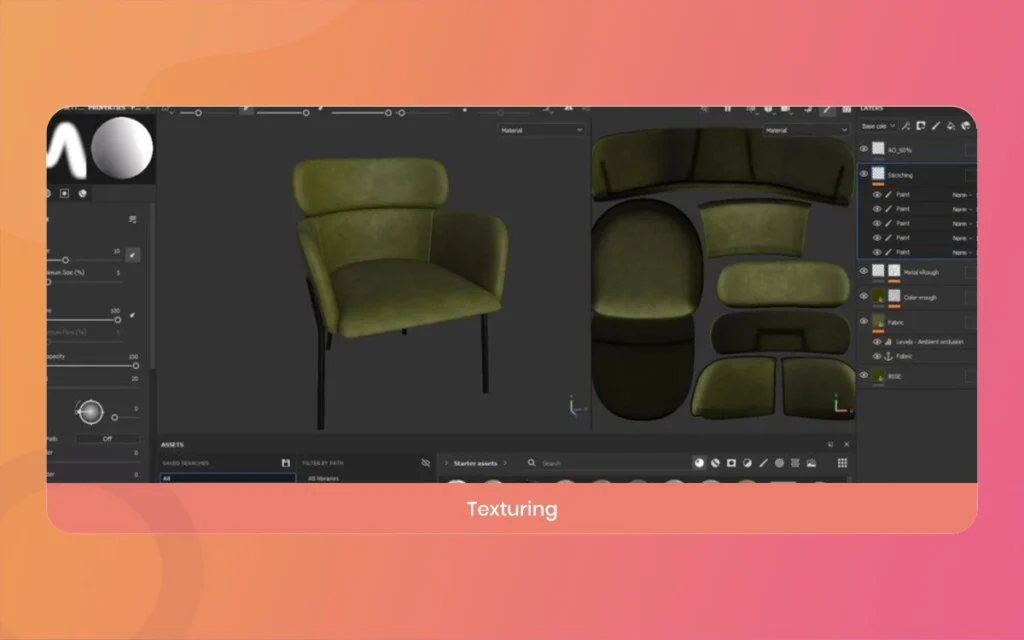Click the square alpha icon below brush preview
1024x640 pixels.
tap(65, 193)
